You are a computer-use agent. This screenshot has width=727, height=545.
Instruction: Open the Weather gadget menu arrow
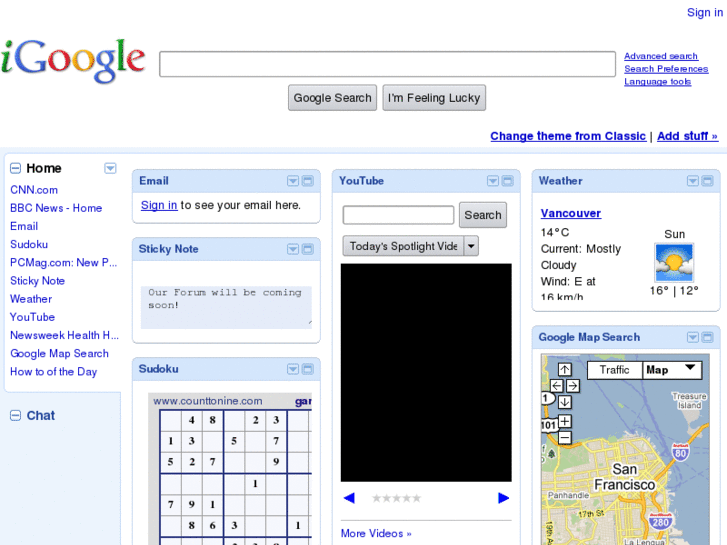[x=693, y=181]
